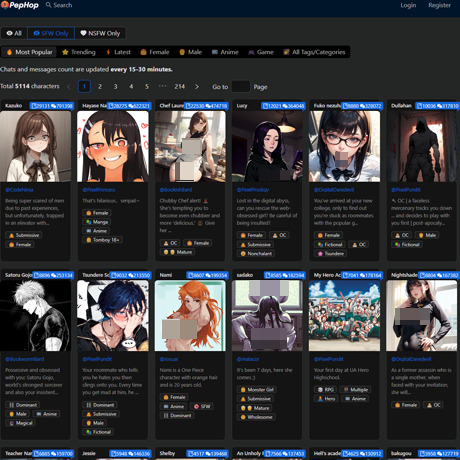Go to next page arrow
460x460 pixels.
197,87
